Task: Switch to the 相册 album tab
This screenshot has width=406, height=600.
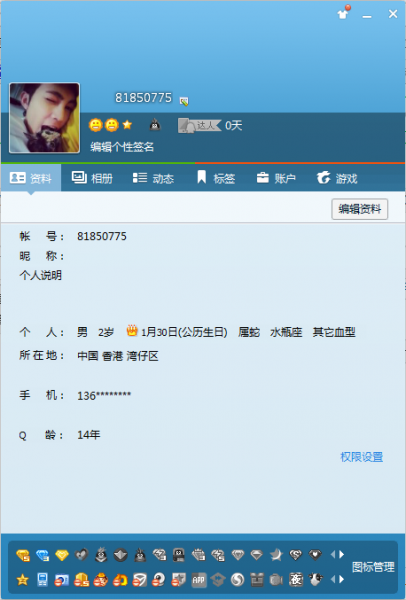Action: pyautogui.click(x=92, y=178)
